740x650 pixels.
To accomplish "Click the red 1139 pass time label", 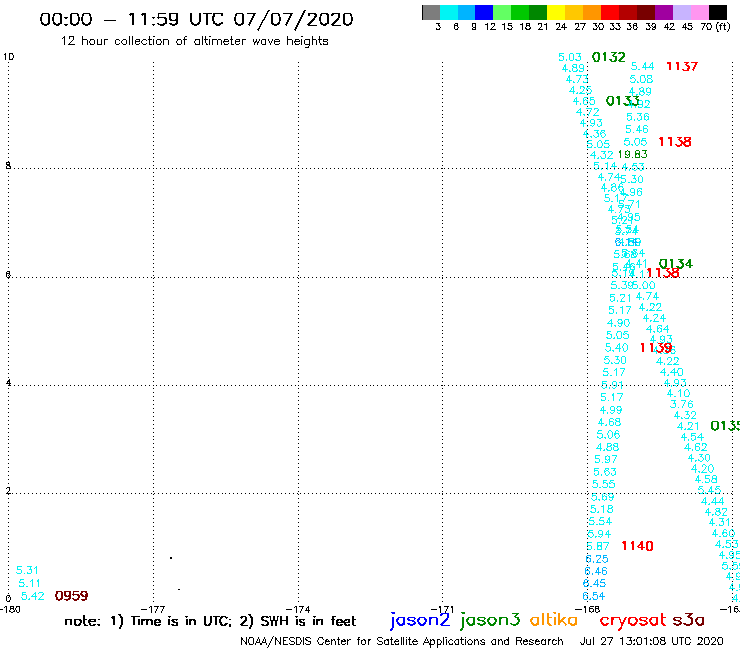I will click(x=656, y=348).
